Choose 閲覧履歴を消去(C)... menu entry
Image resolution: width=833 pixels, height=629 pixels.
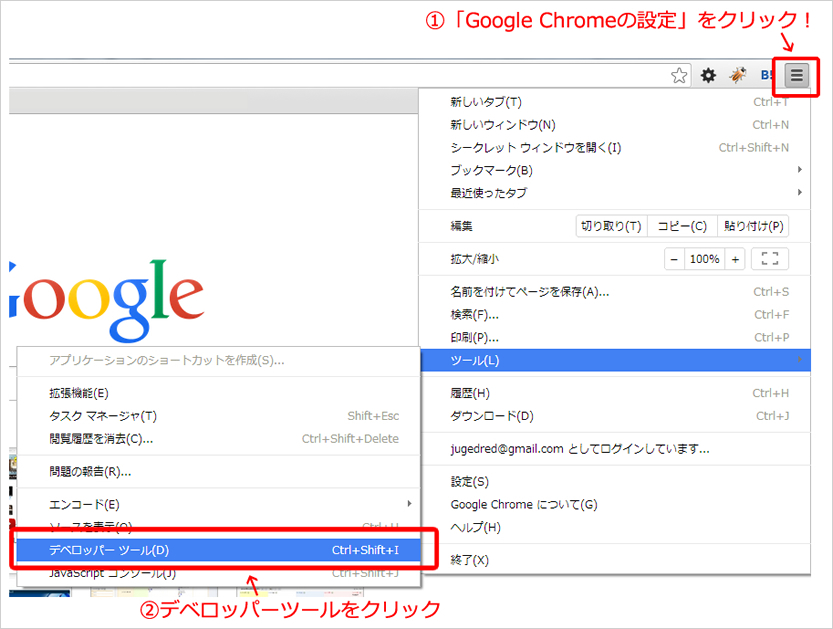click(101, 439)
